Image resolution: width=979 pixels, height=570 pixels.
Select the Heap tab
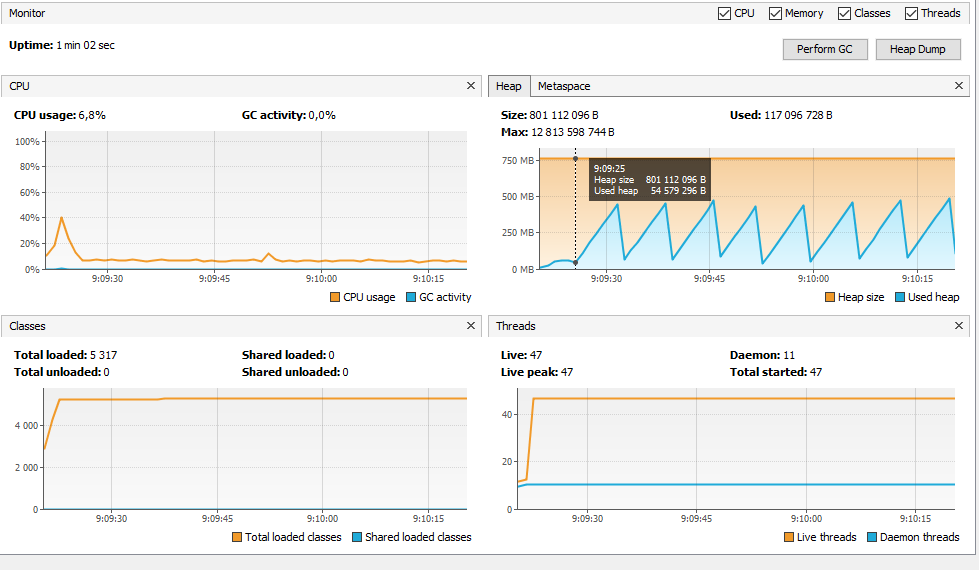pos(508,86)
